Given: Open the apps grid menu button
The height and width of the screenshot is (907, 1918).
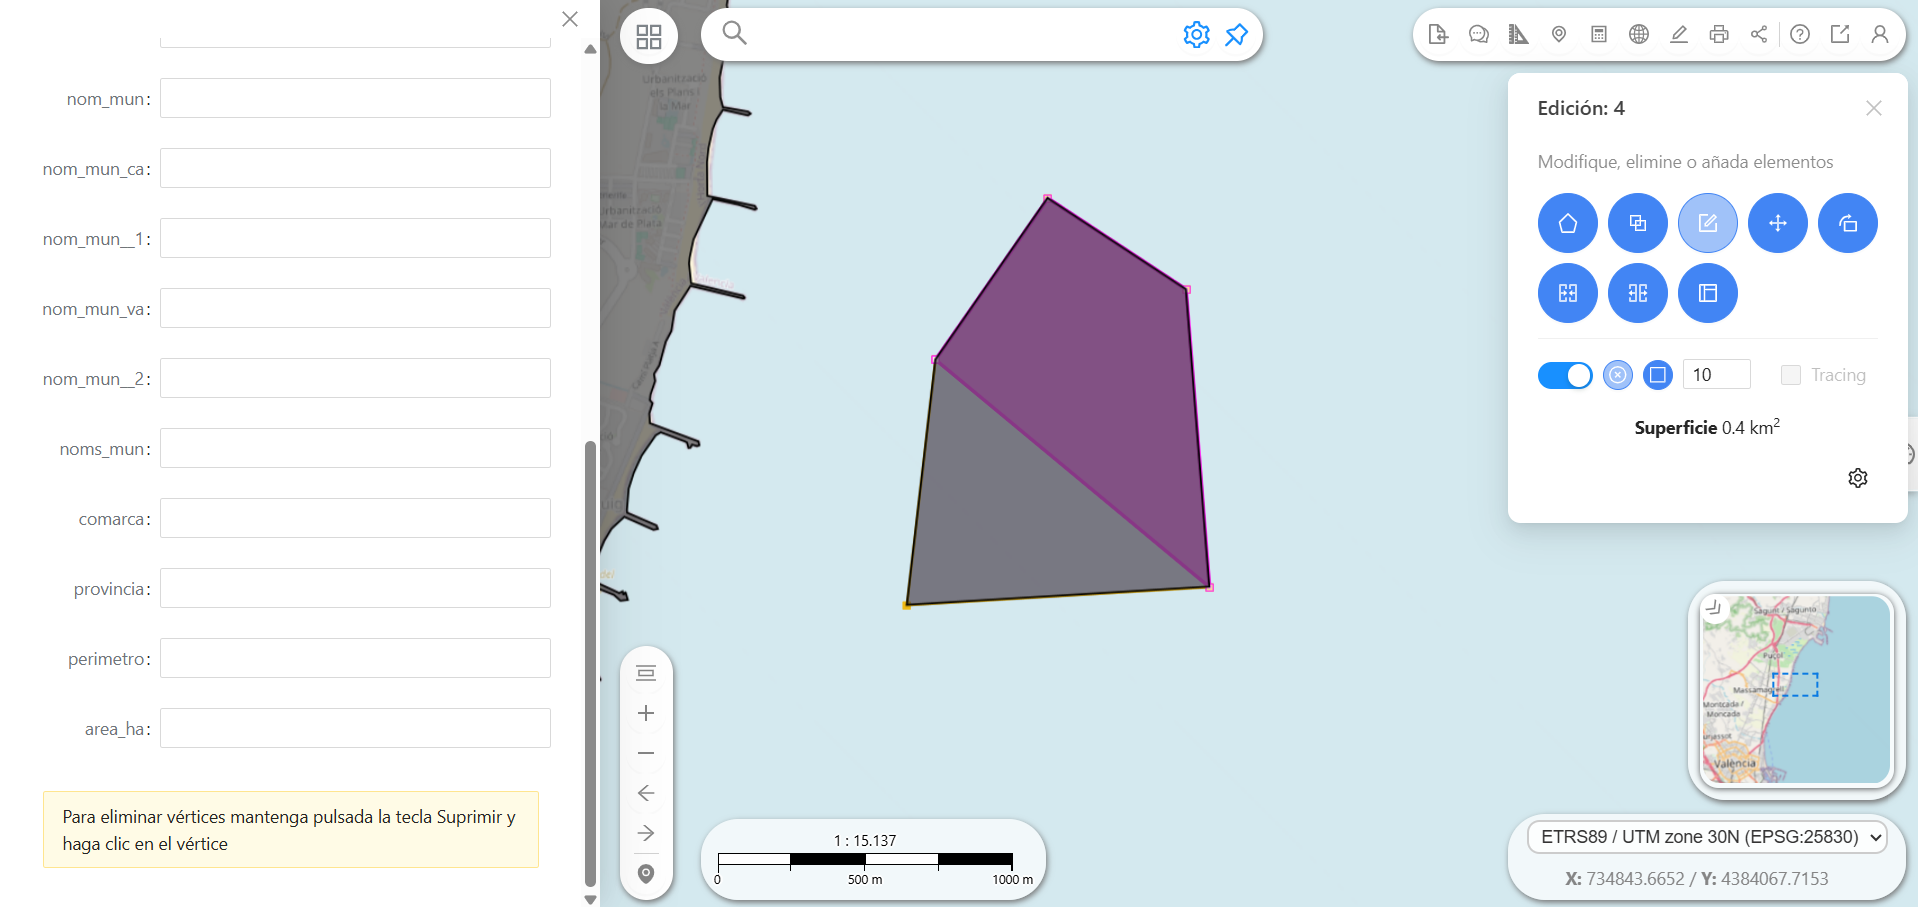Looking at the screenshot, I should pos(649,37).
